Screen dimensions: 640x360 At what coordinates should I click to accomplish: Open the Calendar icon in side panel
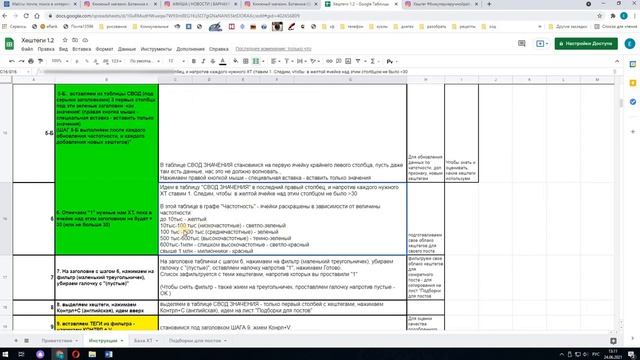pos(633,64)
